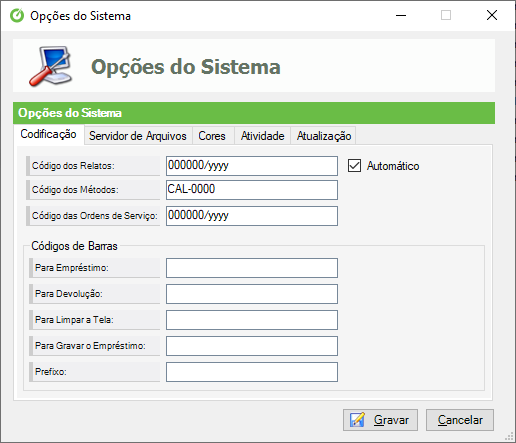Viewport: 516px width, 443px height.
Task: Minimize the Opções do Sistema window
Action: click(x=401, y=15)
